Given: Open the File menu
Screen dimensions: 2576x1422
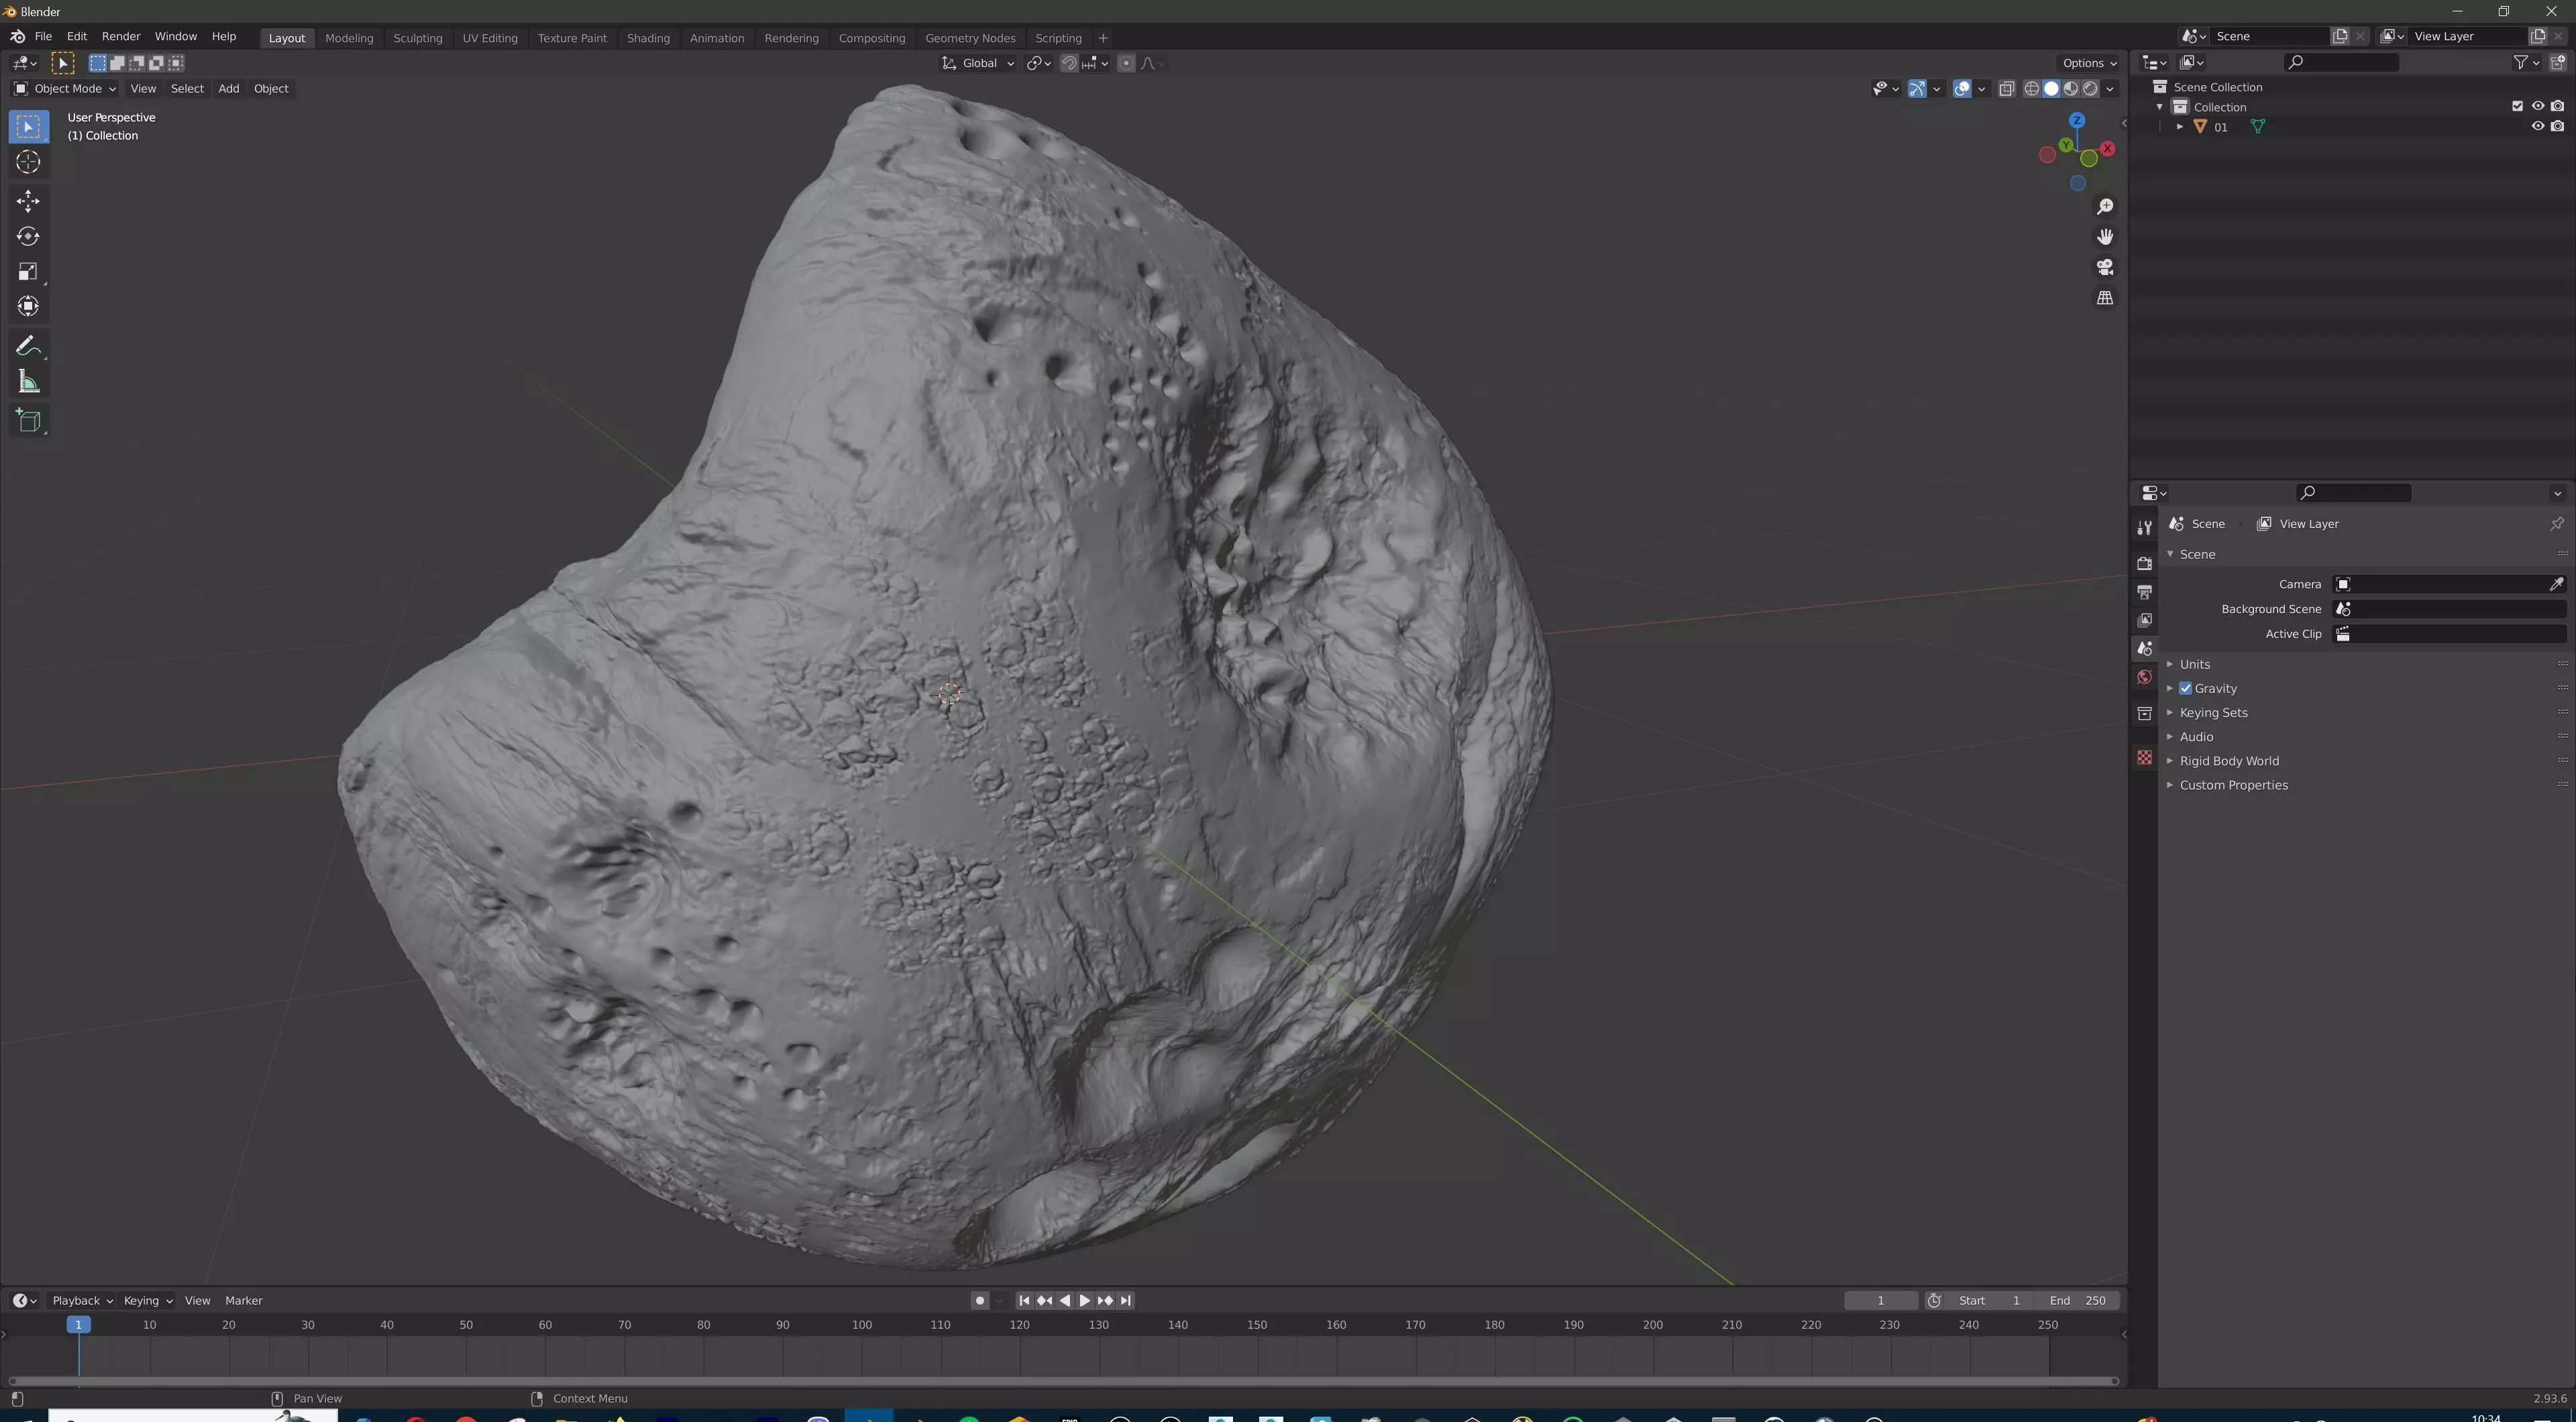Looking at the screenshot, I should [x=43, y=36].
